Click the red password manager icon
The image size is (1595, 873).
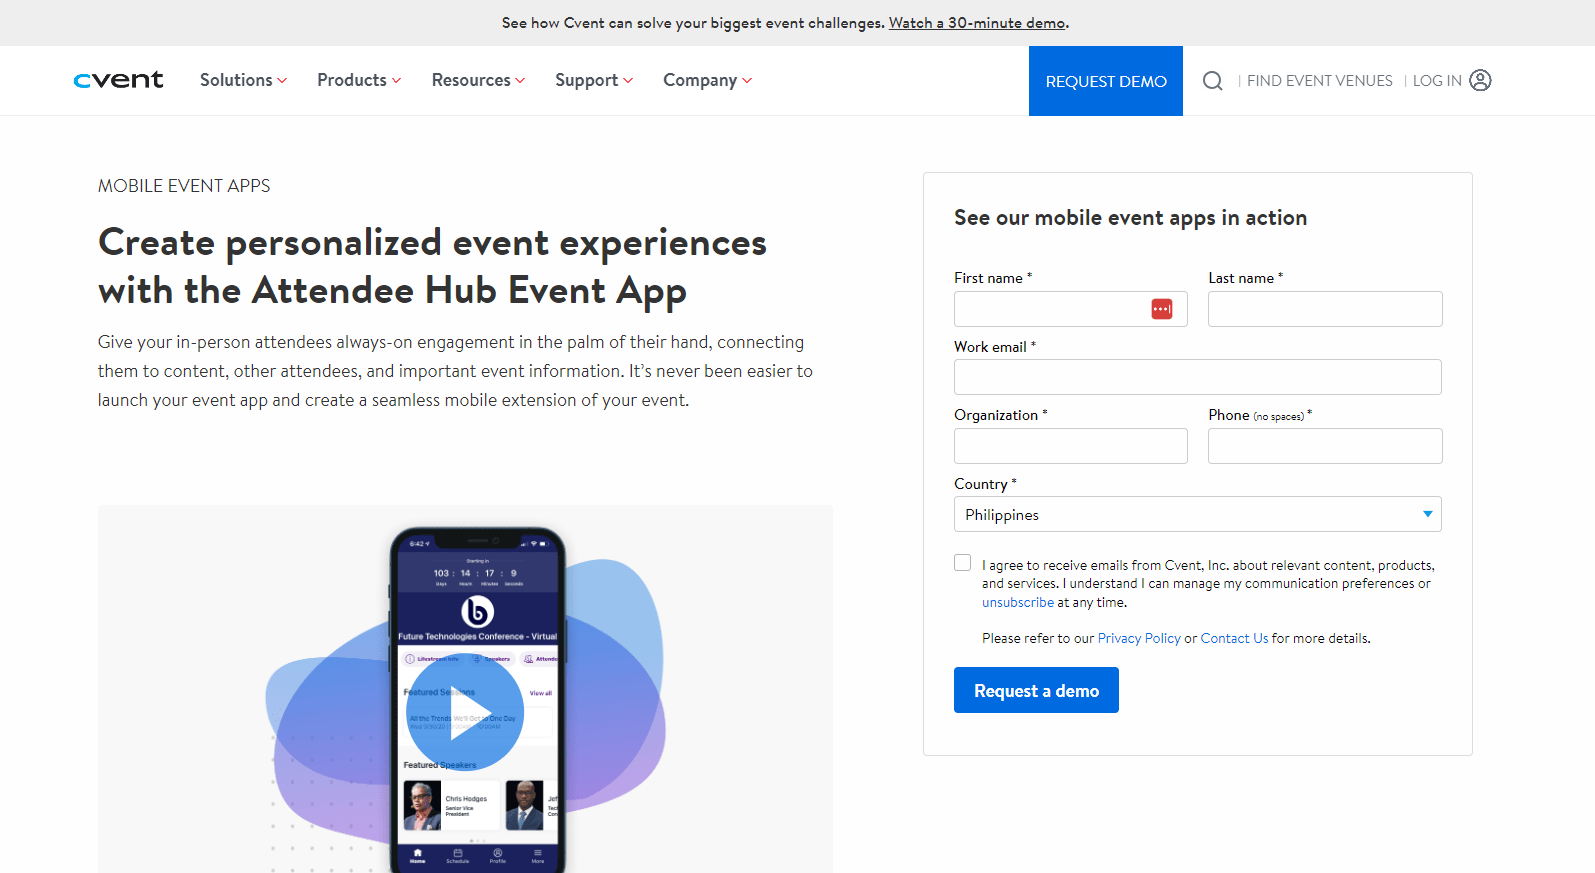tap(1161, 309)
